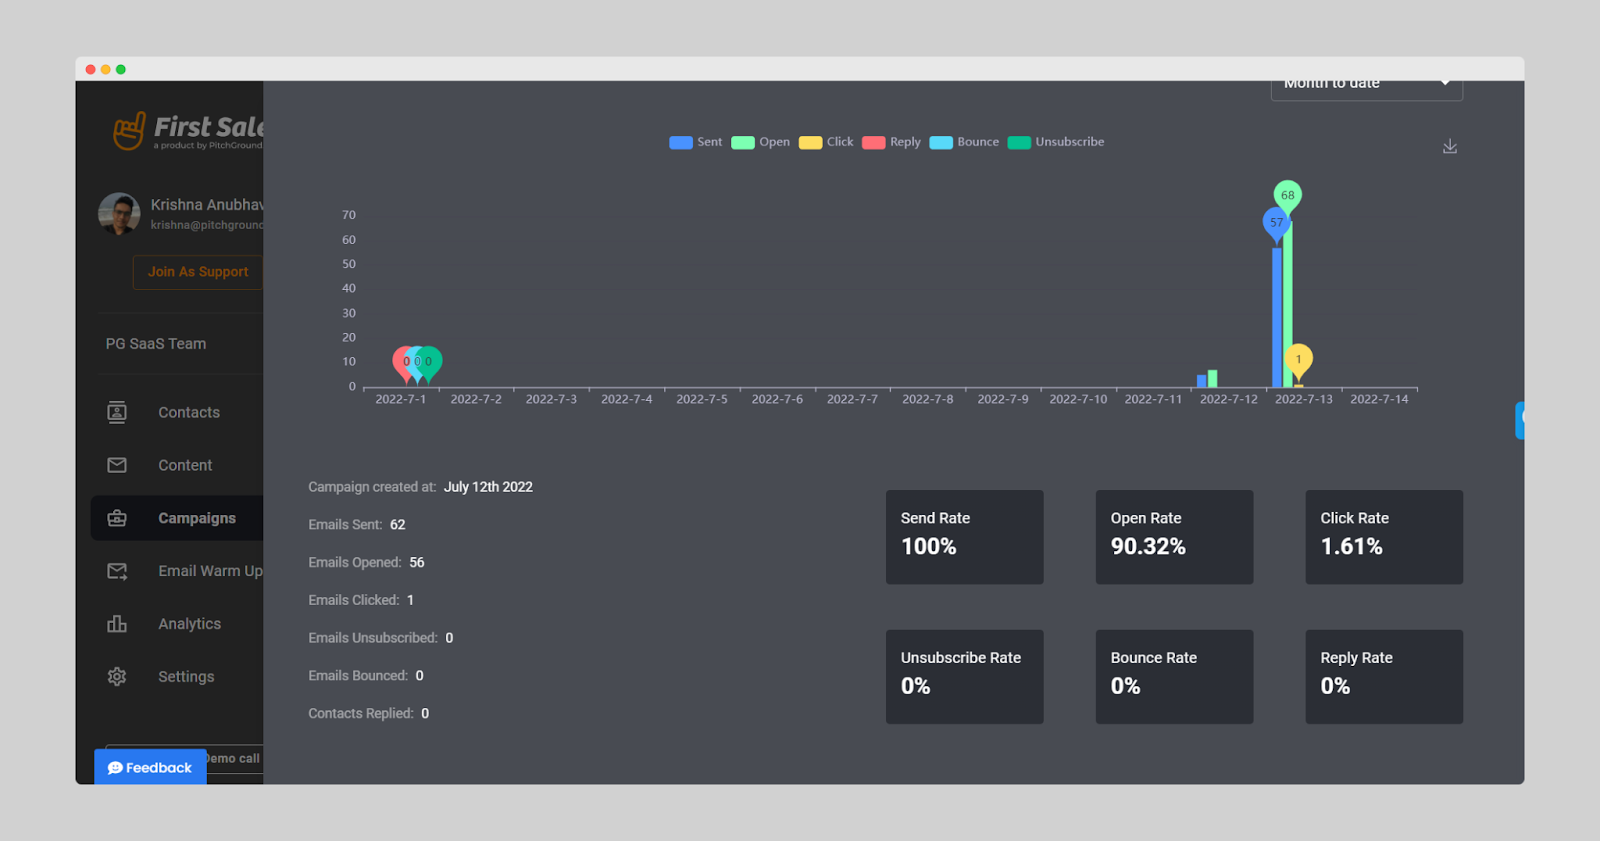Image resolution: width=1600 pixels, height=841 pixels.
Task: Expand the Month to date dropdown
Action: pyautogui.click(x=1367, y=86)
